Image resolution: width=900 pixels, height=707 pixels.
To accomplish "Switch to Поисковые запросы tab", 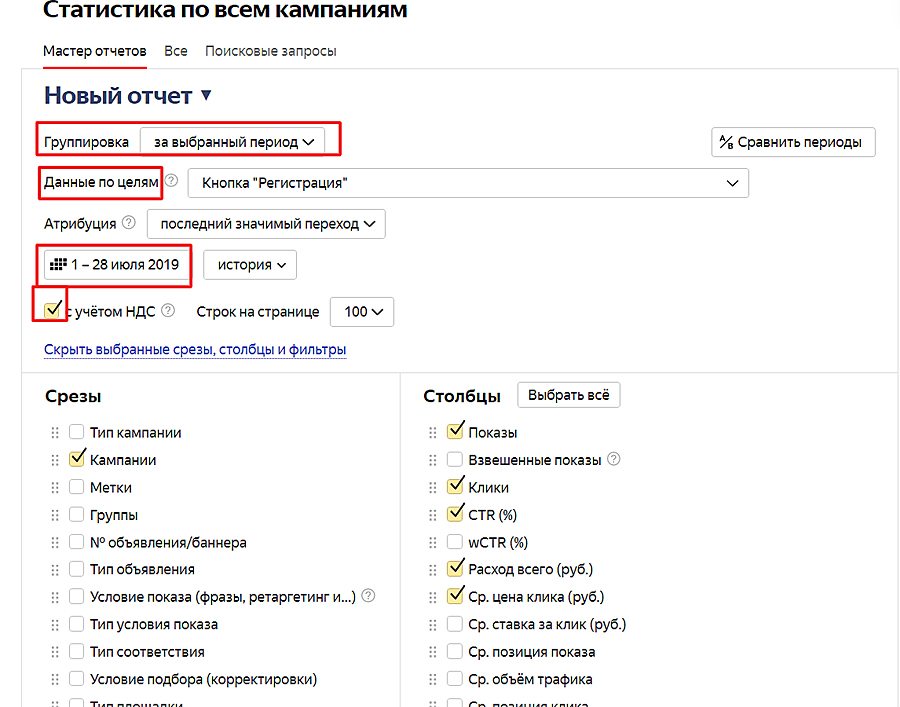I will [x=270, y=51].
